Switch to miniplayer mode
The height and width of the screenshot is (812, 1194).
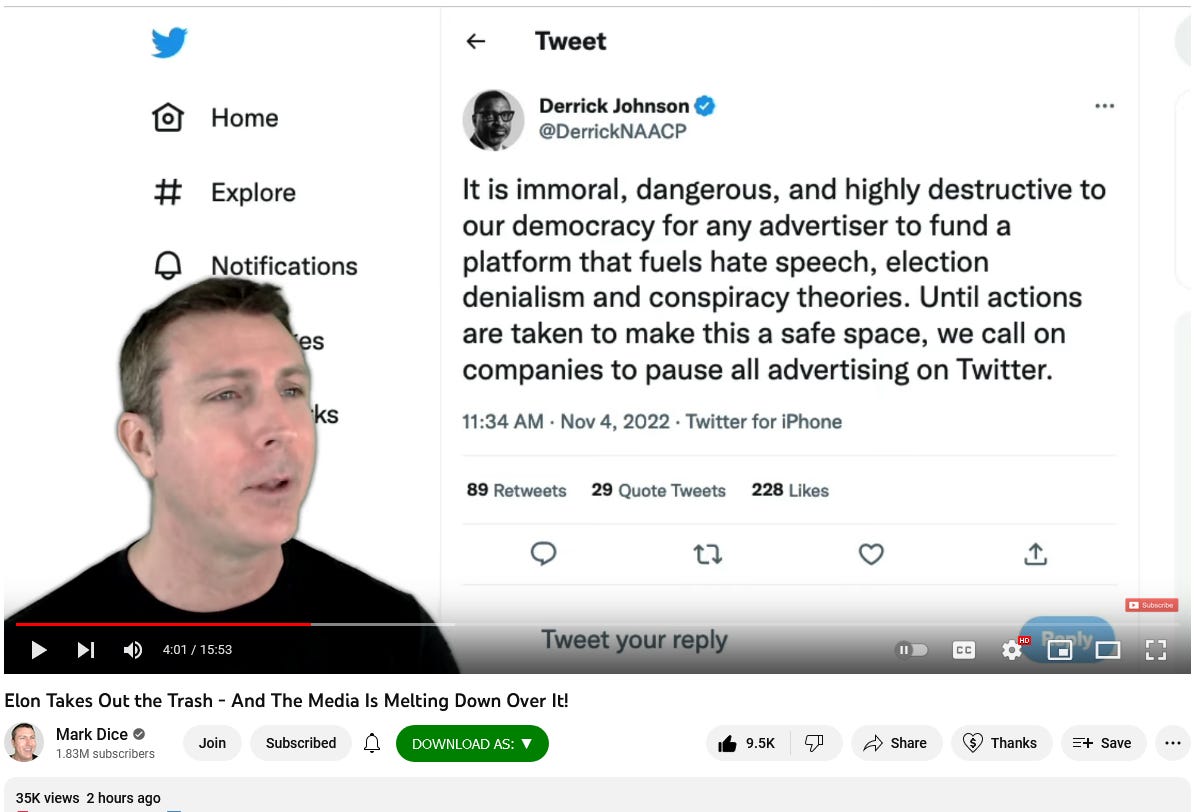tap(1059, 650)
